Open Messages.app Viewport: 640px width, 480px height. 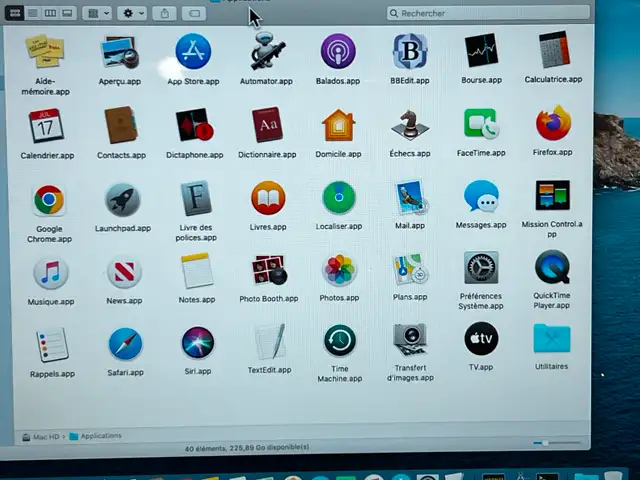[x=481, y=197]
